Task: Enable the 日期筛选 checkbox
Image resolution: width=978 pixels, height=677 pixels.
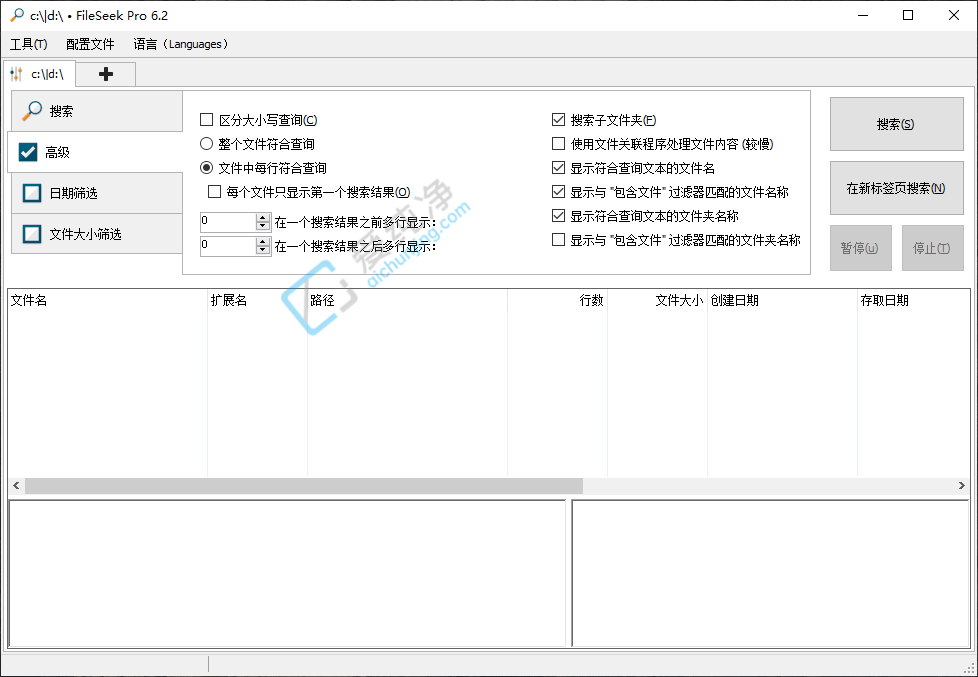Action: coord(32,193)
